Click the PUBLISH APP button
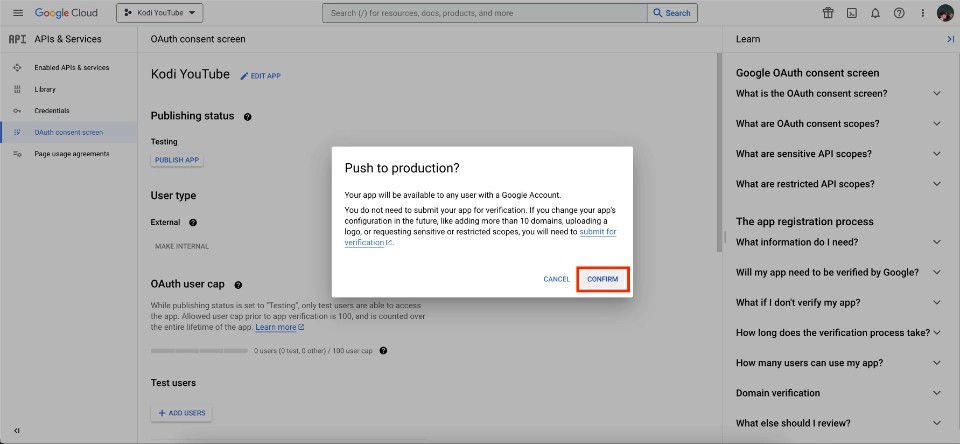960x444 pixels. tap(177, 160)
